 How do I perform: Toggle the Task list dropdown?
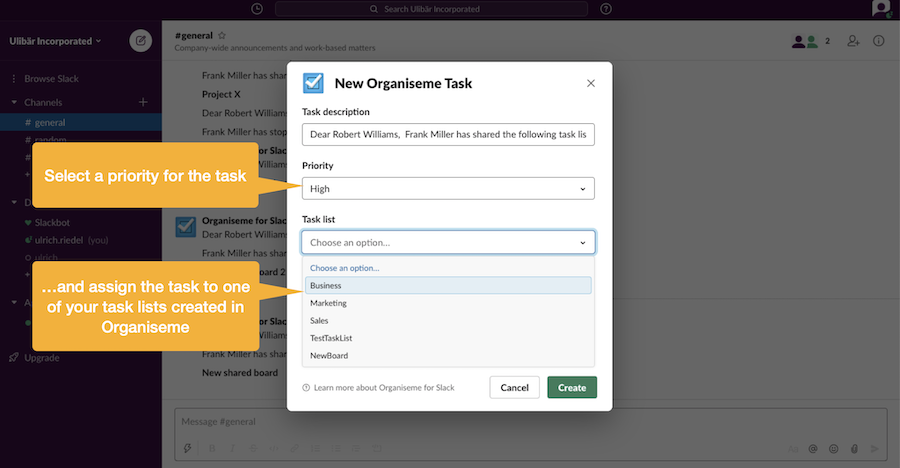pyautogui.click(x=448, y=242)
